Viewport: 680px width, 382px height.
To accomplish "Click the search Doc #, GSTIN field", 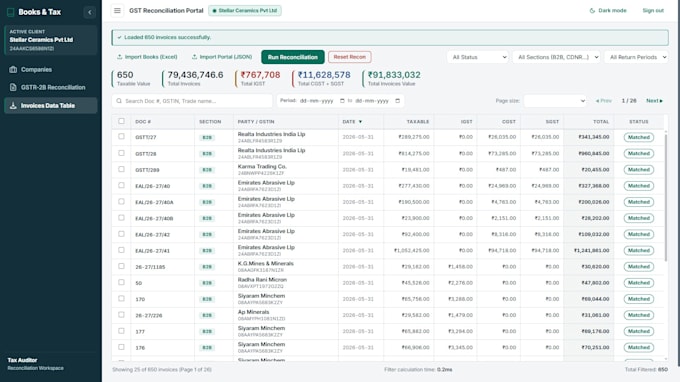I will (x=192, y=101).
